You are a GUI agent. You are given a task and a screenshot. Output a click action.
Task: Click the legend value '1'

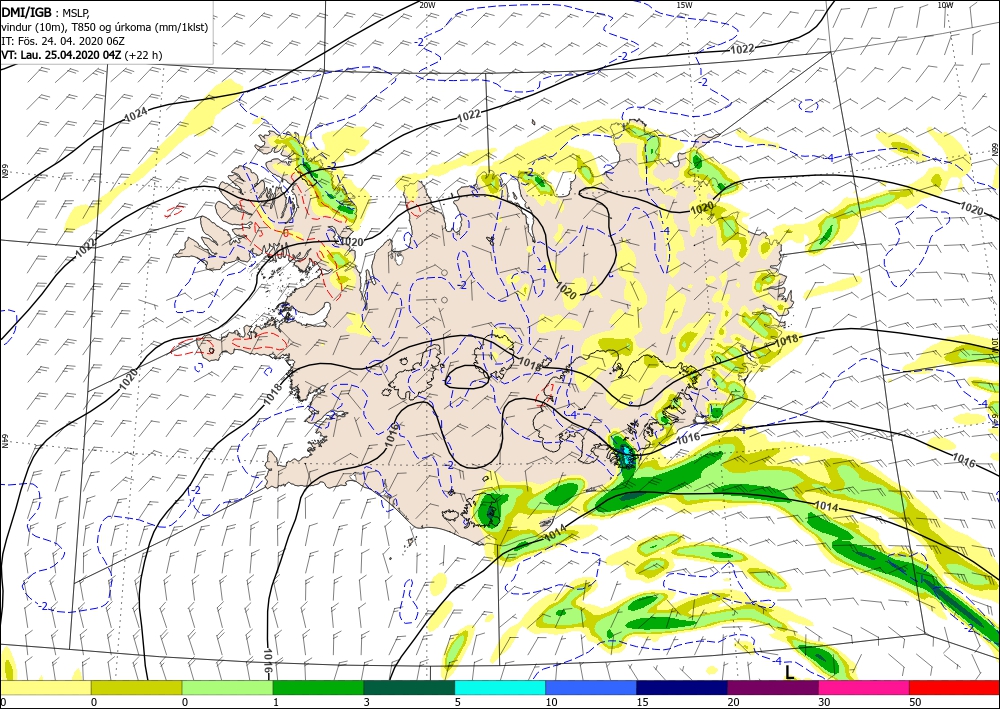click(276, 702)
